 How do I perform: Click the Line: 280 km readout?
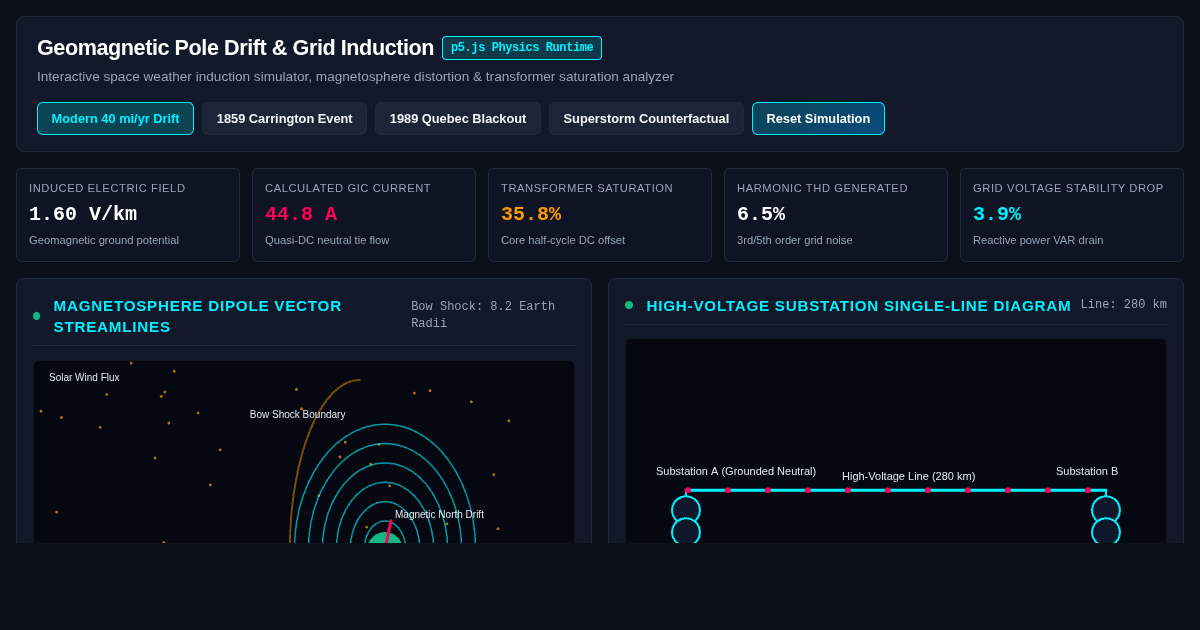point(1123,305)
